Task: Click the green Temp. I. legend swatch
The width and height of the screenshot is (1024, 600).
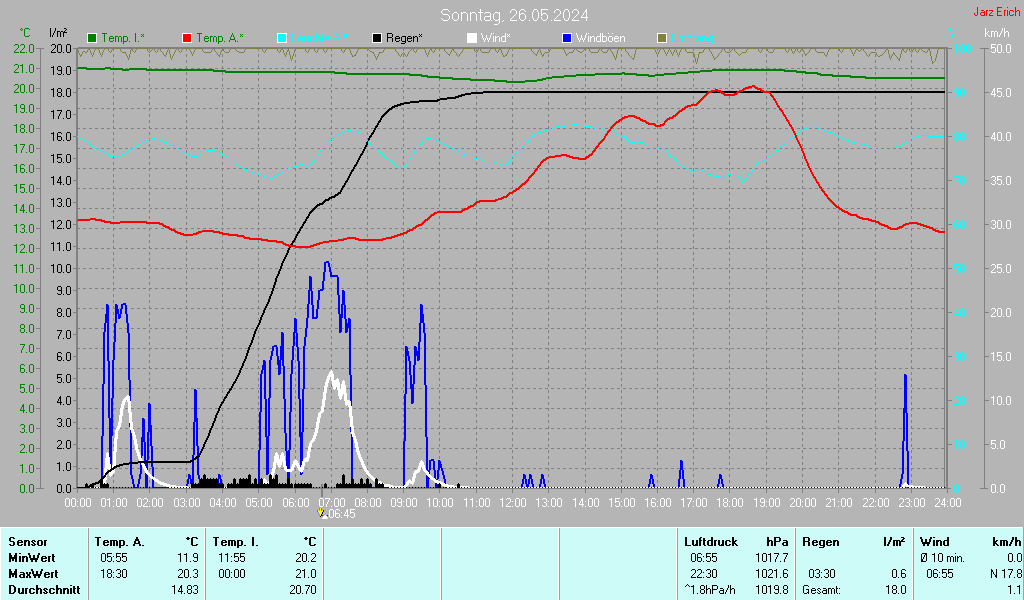Action: coord(92,39)
